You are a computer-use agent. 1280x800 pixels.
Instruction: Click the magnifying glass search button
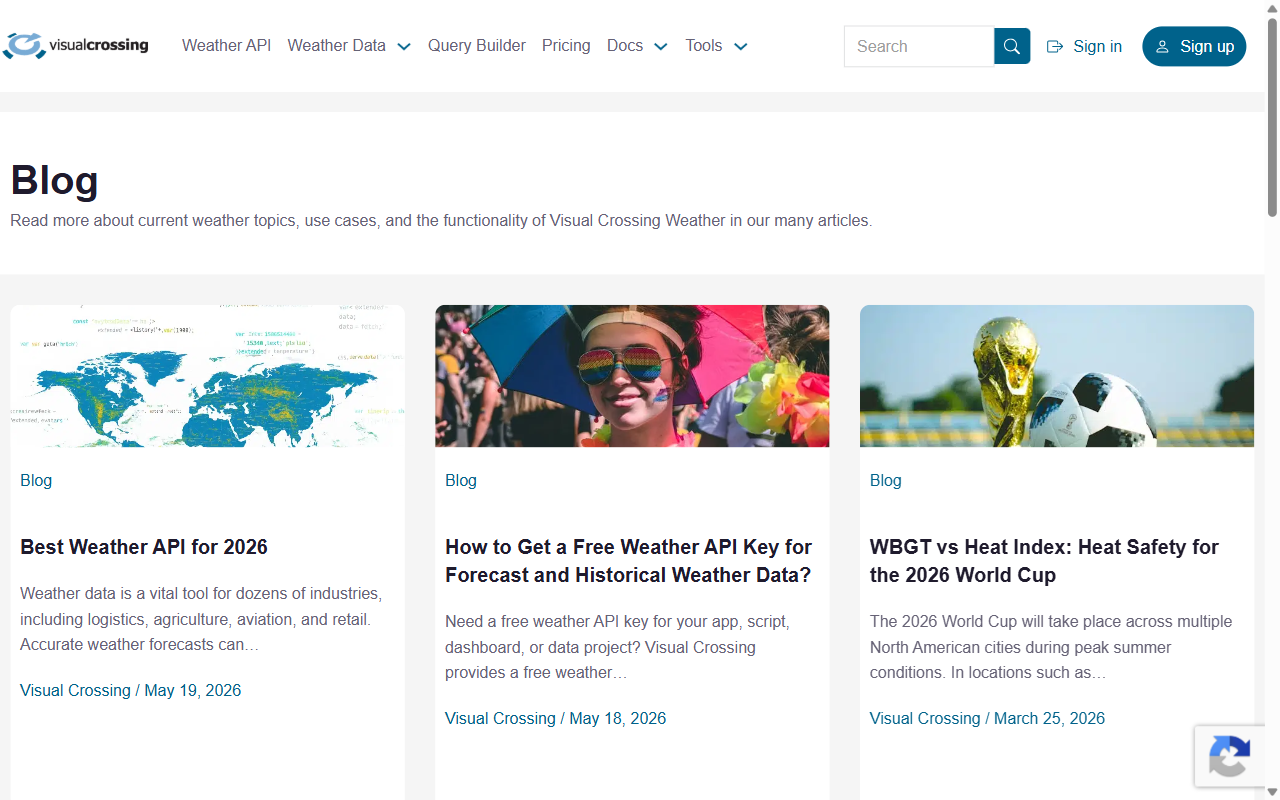(1012, 46)
